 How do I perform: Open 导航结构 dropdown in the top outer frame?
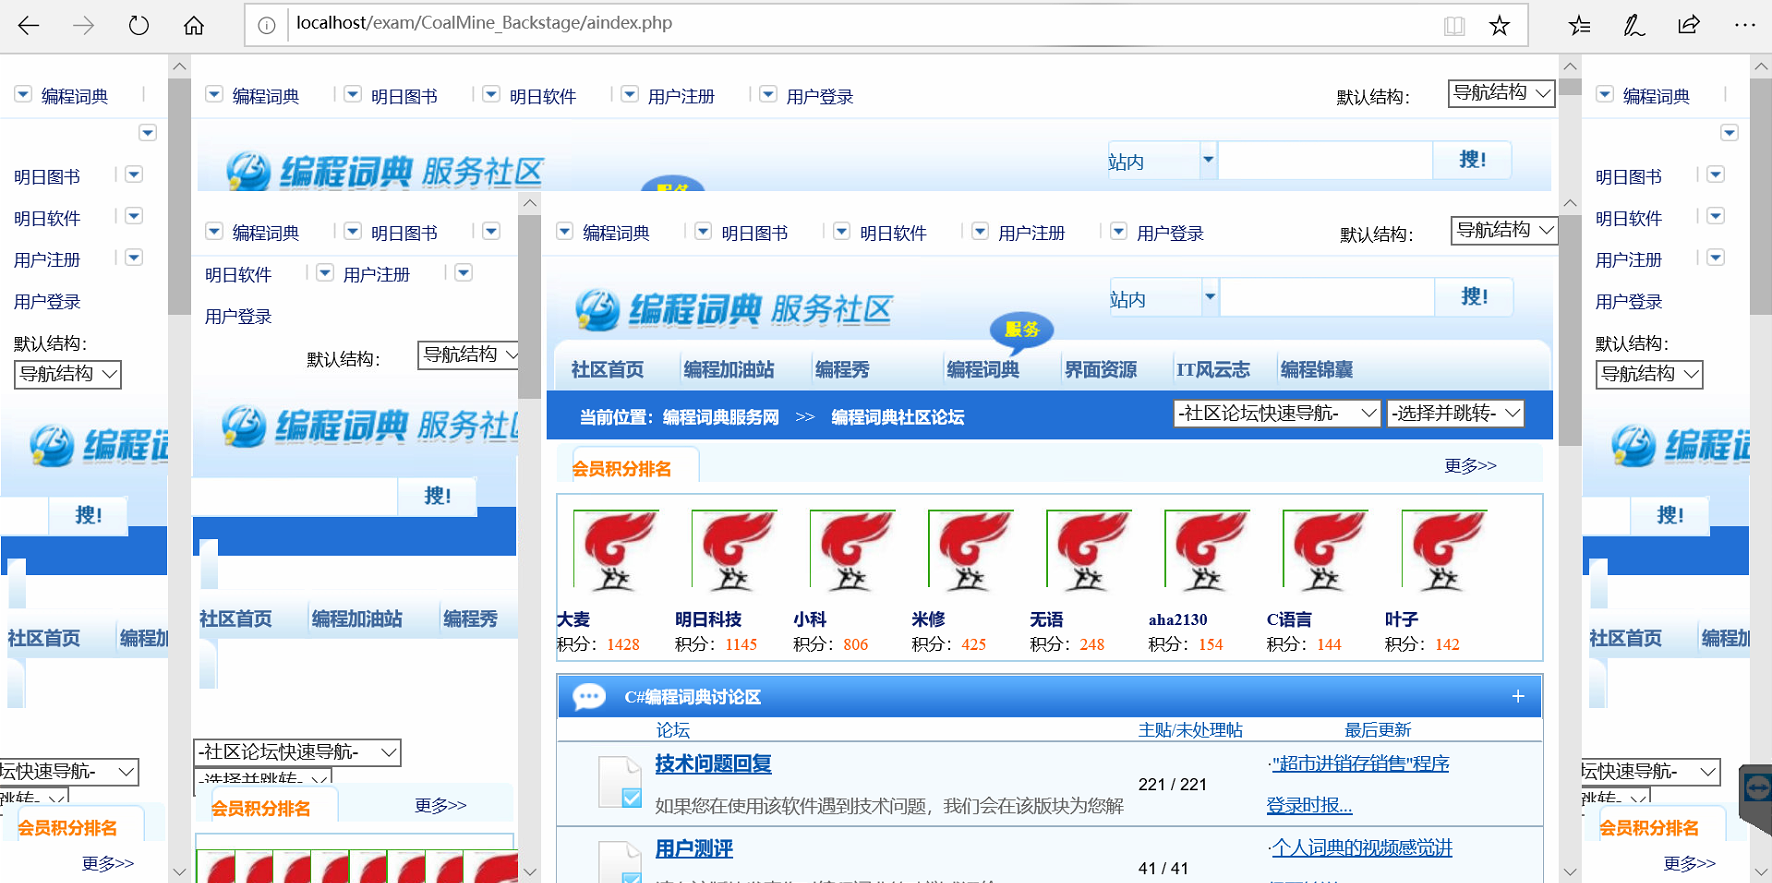tap(1501, 93)
